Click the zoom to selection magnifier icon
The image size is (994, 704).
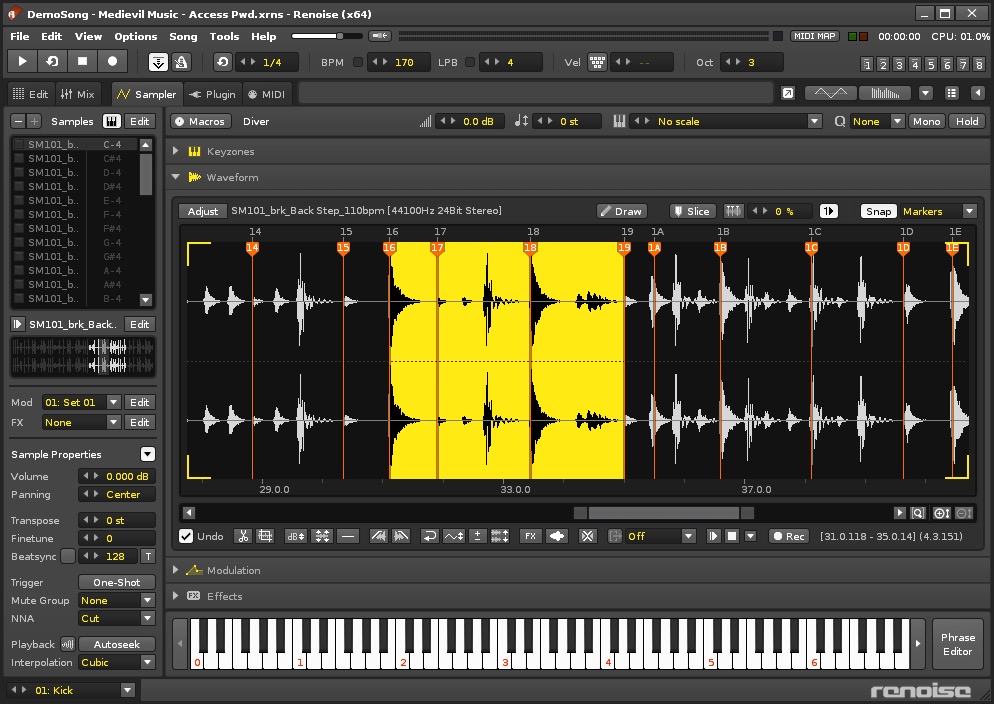click(918, 513)
